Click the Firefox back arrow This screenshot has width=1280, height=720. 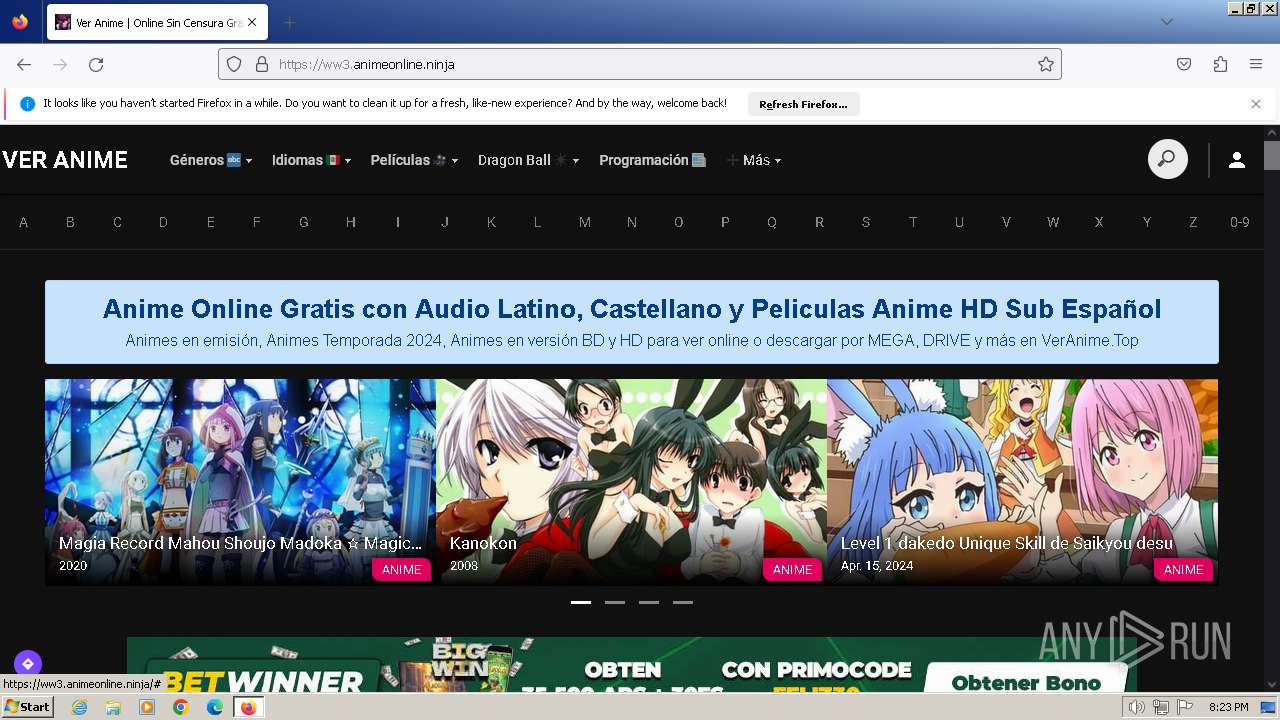(24, 64)
